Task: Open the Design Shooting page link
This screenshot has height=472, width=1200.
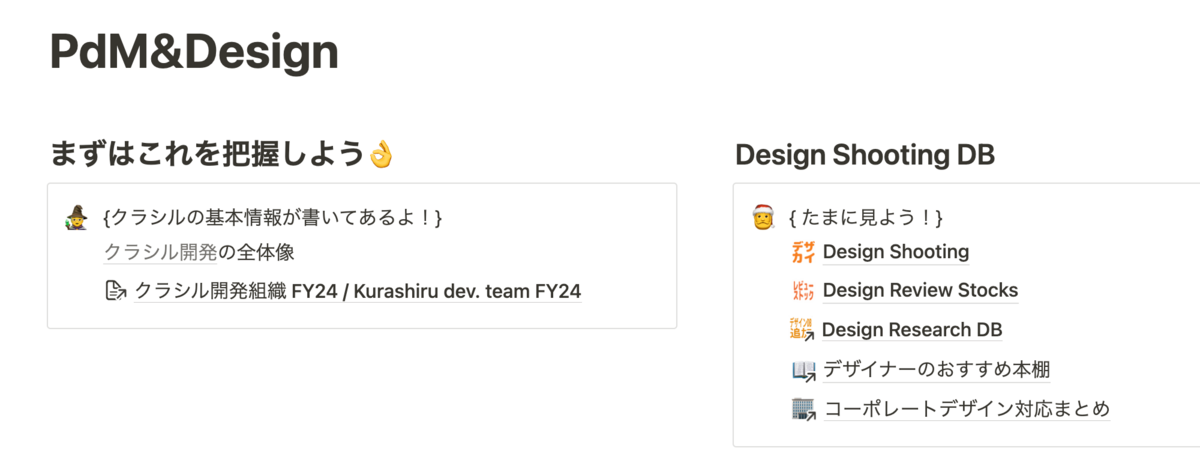Action: click(x=895, y=252)
